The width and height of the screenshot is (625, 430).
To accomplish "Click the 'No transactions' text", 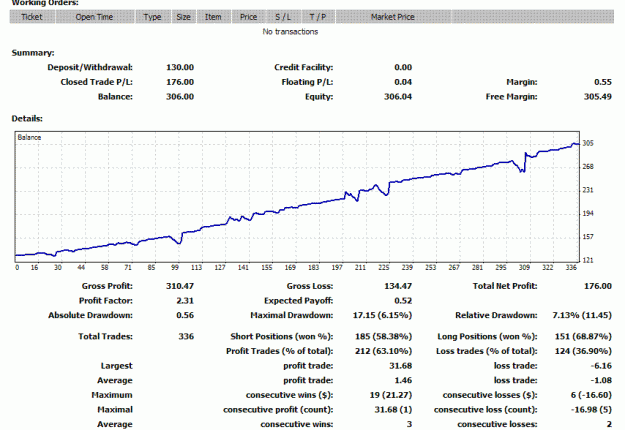I will click(x=290, y=31).
